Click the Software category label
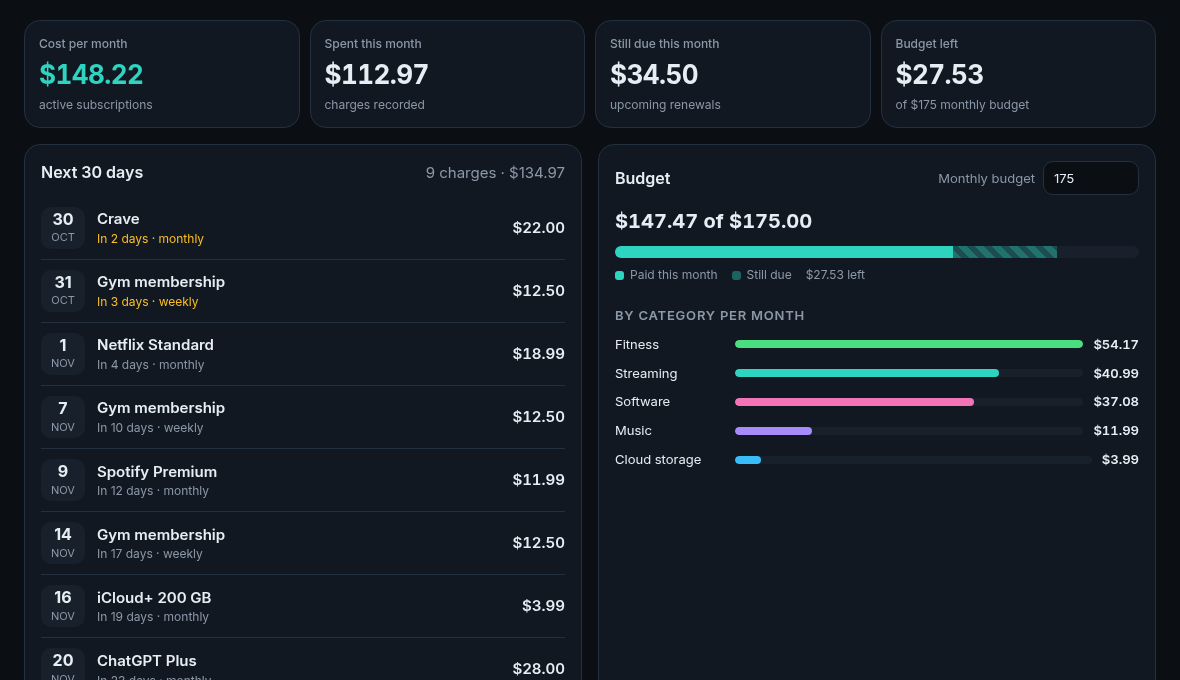This screenshot has height=680, width=1180. click(x=642, y=402)
